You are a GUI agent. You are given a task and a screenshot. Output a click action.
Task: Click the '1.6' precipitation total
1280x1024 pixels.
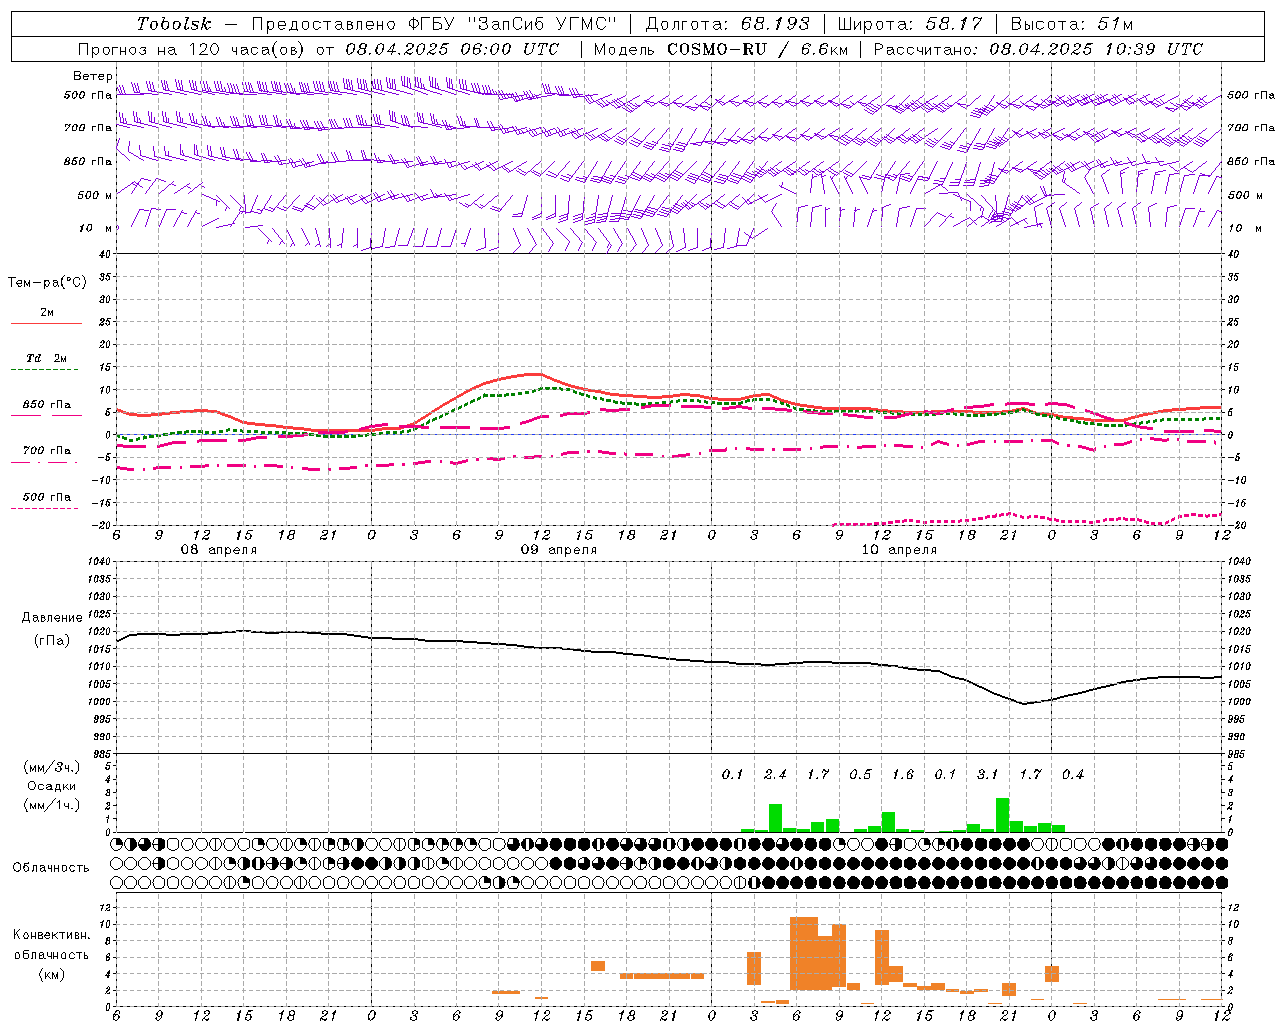903,774
